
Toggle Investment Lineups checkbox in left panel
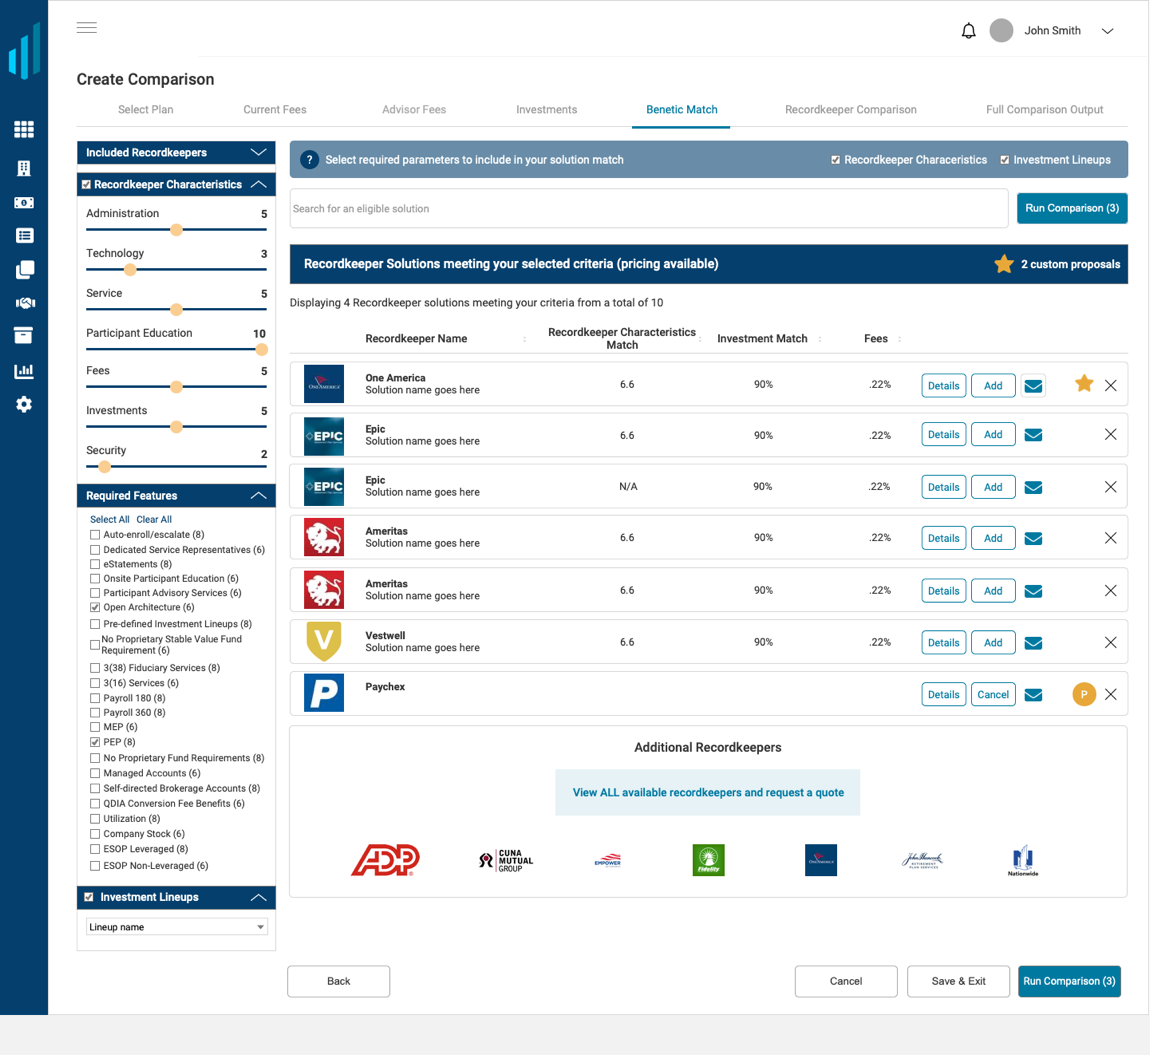click(x=89, y=897)
